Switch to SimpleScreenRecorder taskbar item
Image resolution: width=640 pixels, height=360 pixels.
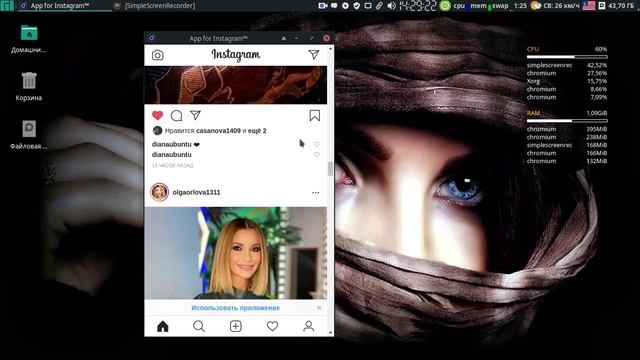[154, 6]
